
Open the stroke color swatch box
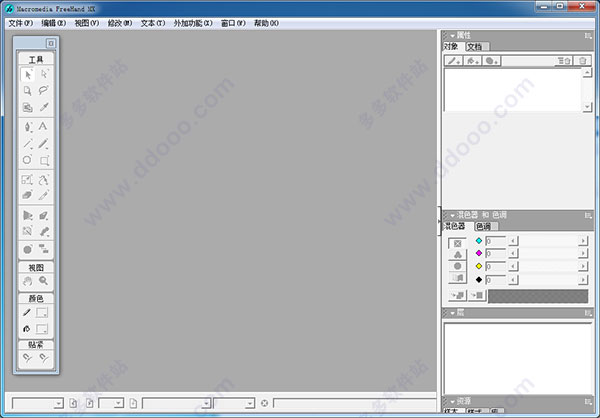pos(42,313)
